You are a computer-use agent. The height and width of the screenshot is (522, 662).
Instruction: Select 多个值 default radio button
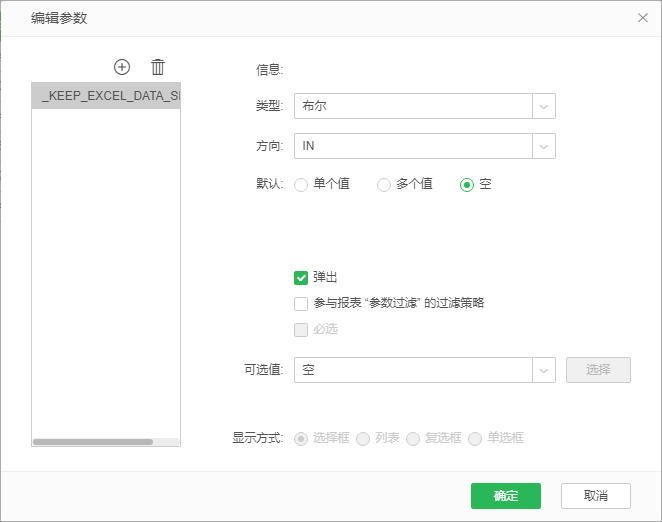tap(383, 185)
